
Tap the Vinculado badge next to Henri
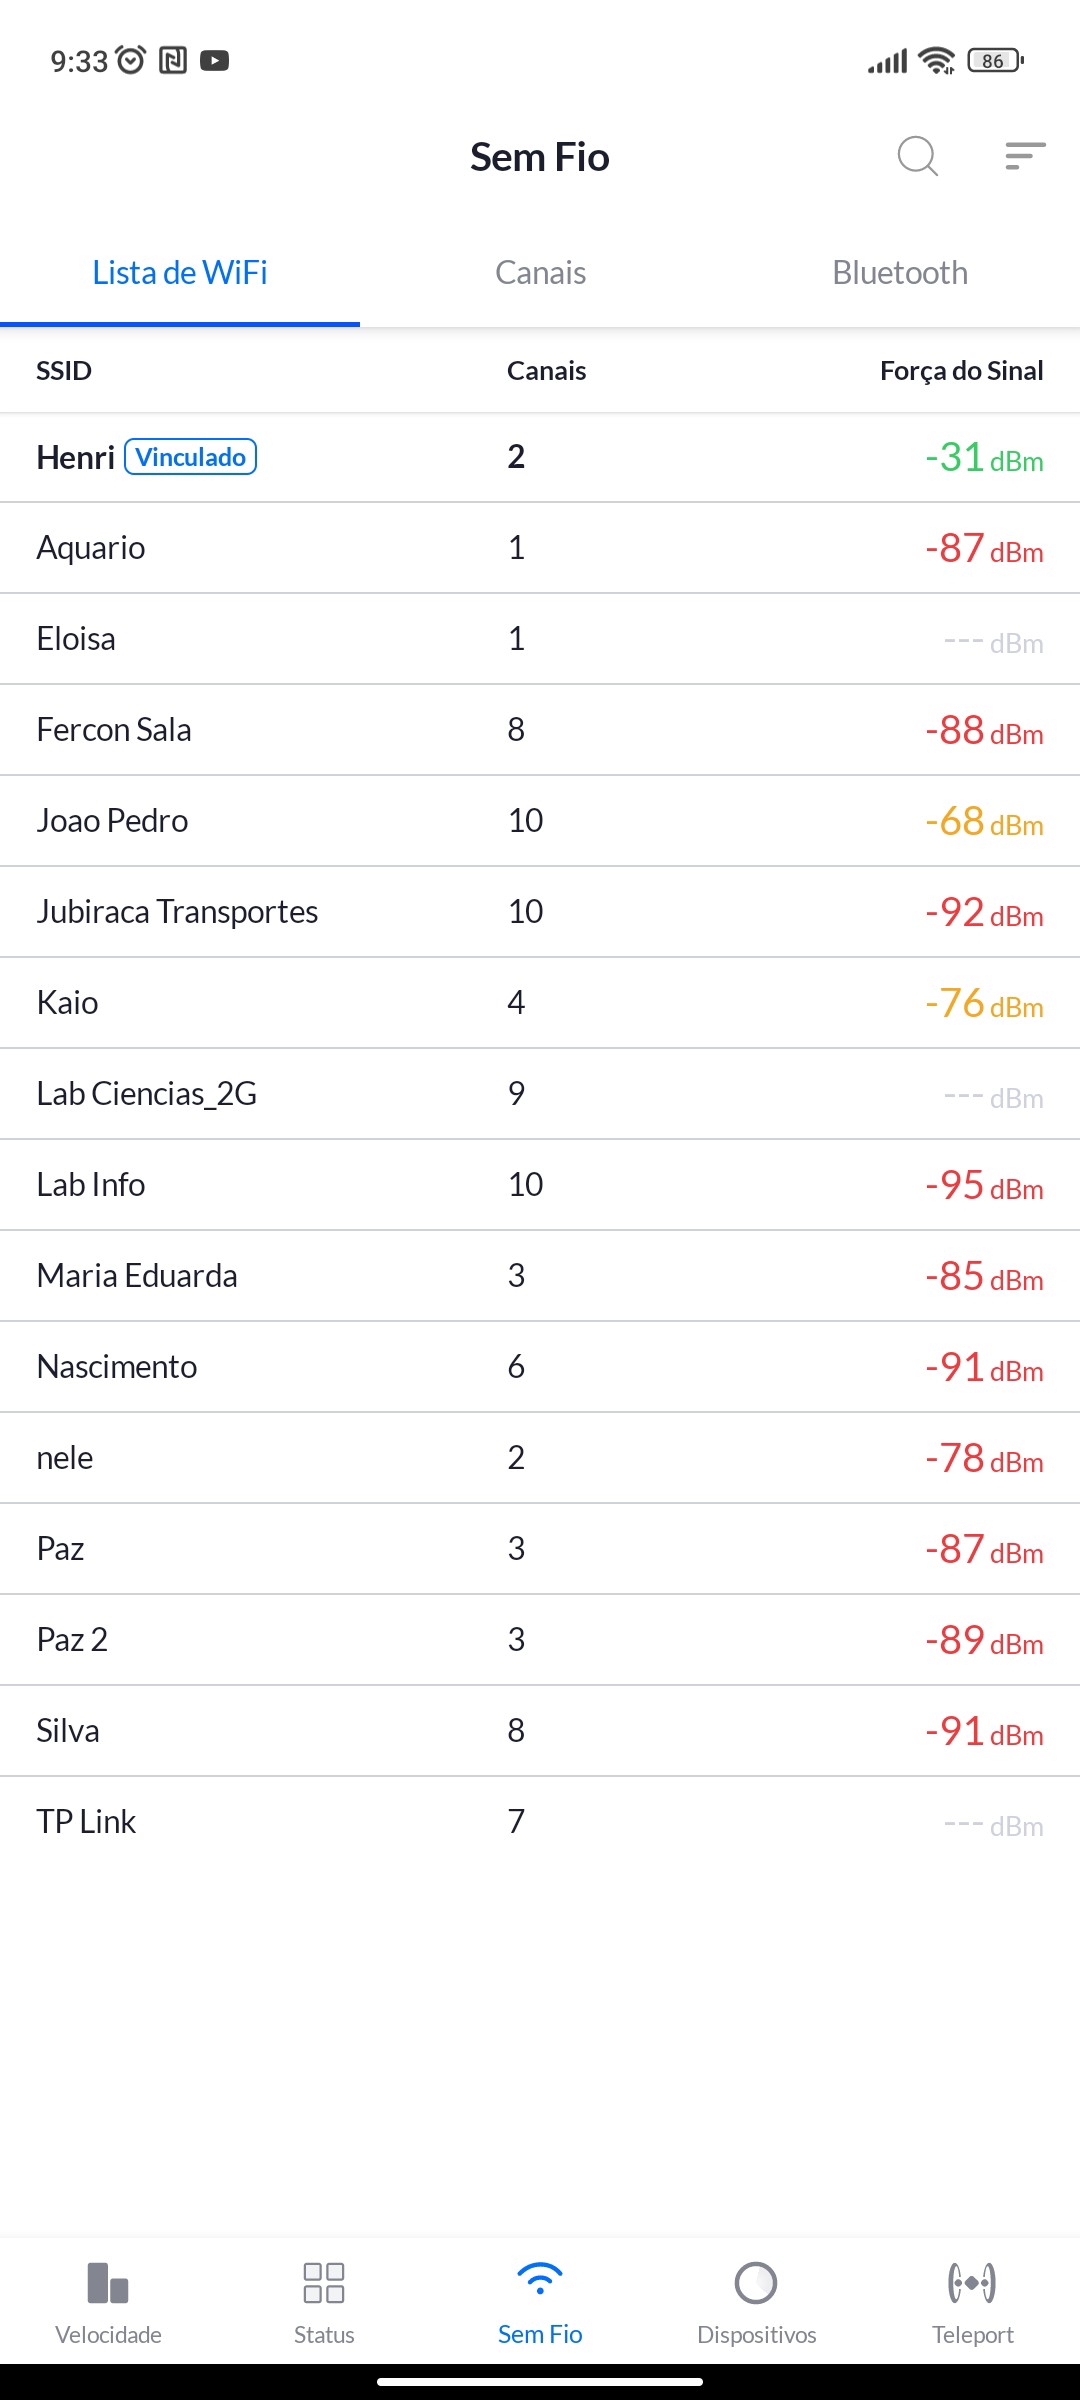[x=190, y=457]
